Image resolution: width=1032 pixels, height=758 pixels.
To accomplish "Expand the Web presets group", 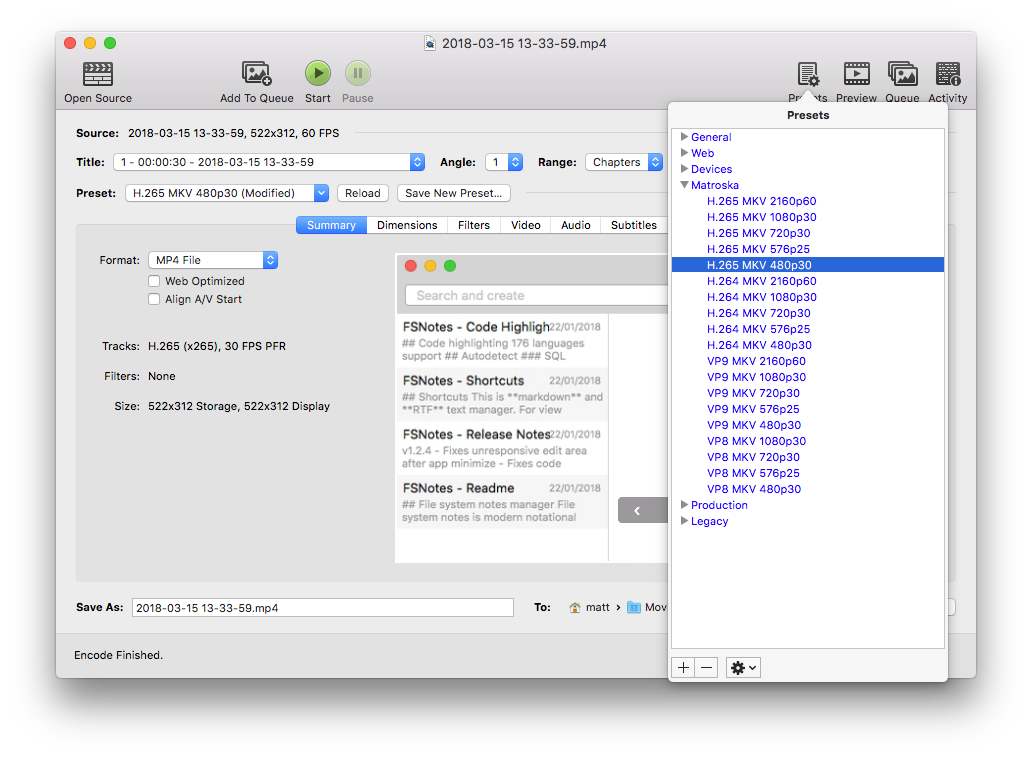I will click(x=684, y=153).
